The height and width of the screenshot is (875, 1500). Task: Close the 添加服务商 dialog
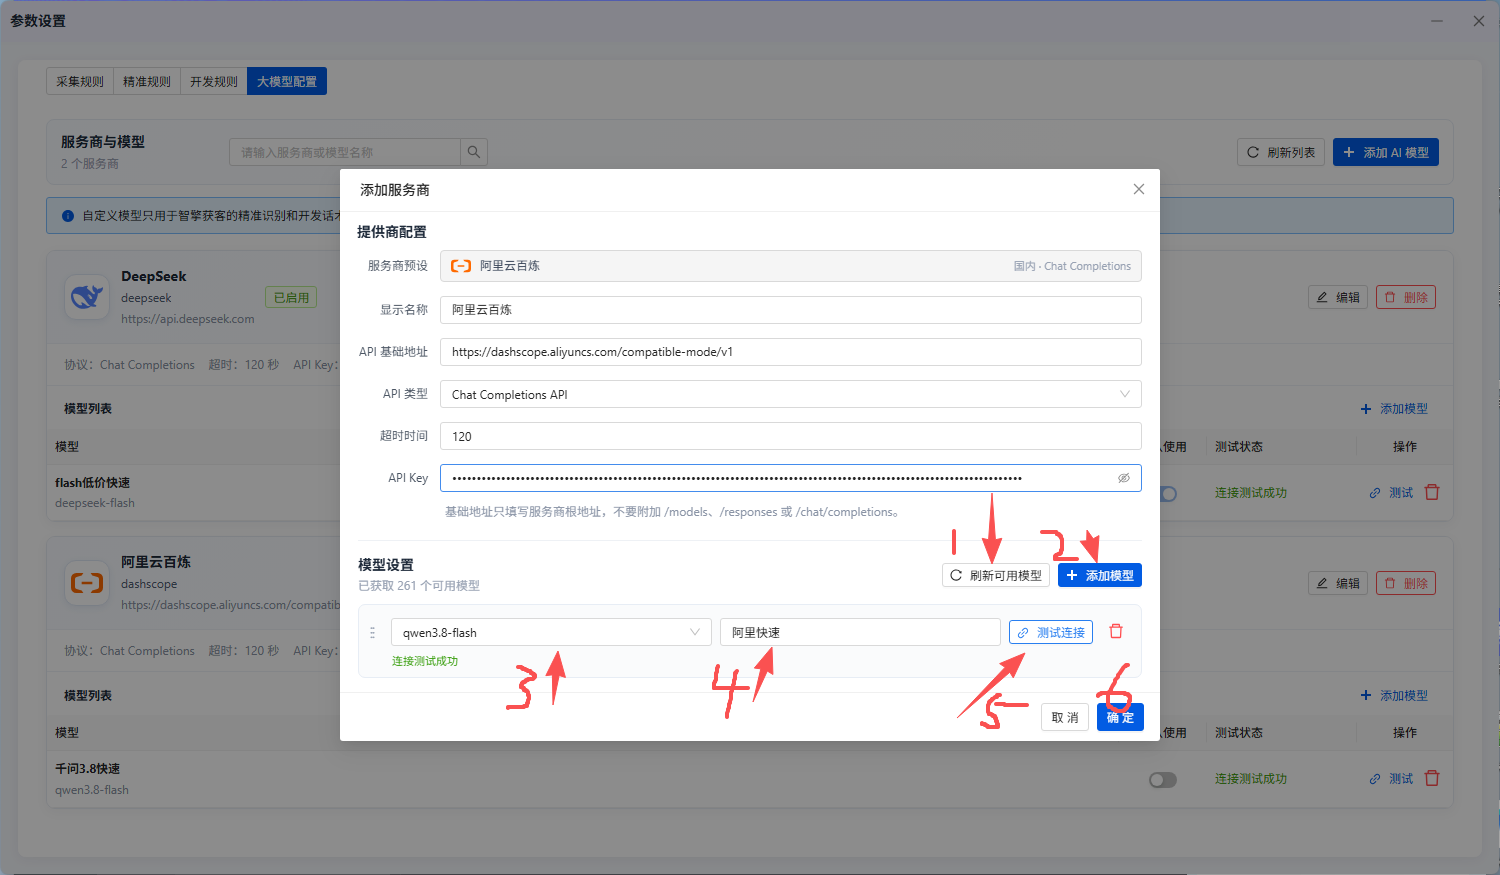pyautogui.click(x=1138, y=189)
